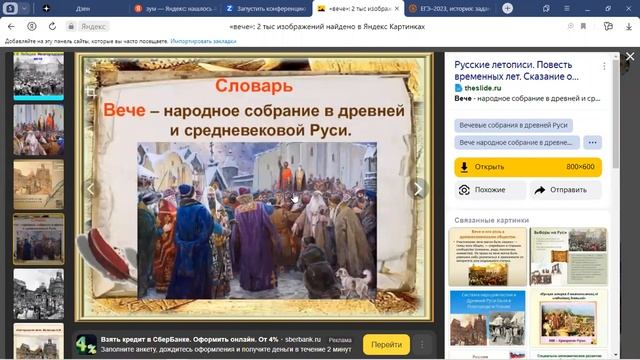Select black-and-white left thumbnail
Screen dimensions: 640x360
38,294
